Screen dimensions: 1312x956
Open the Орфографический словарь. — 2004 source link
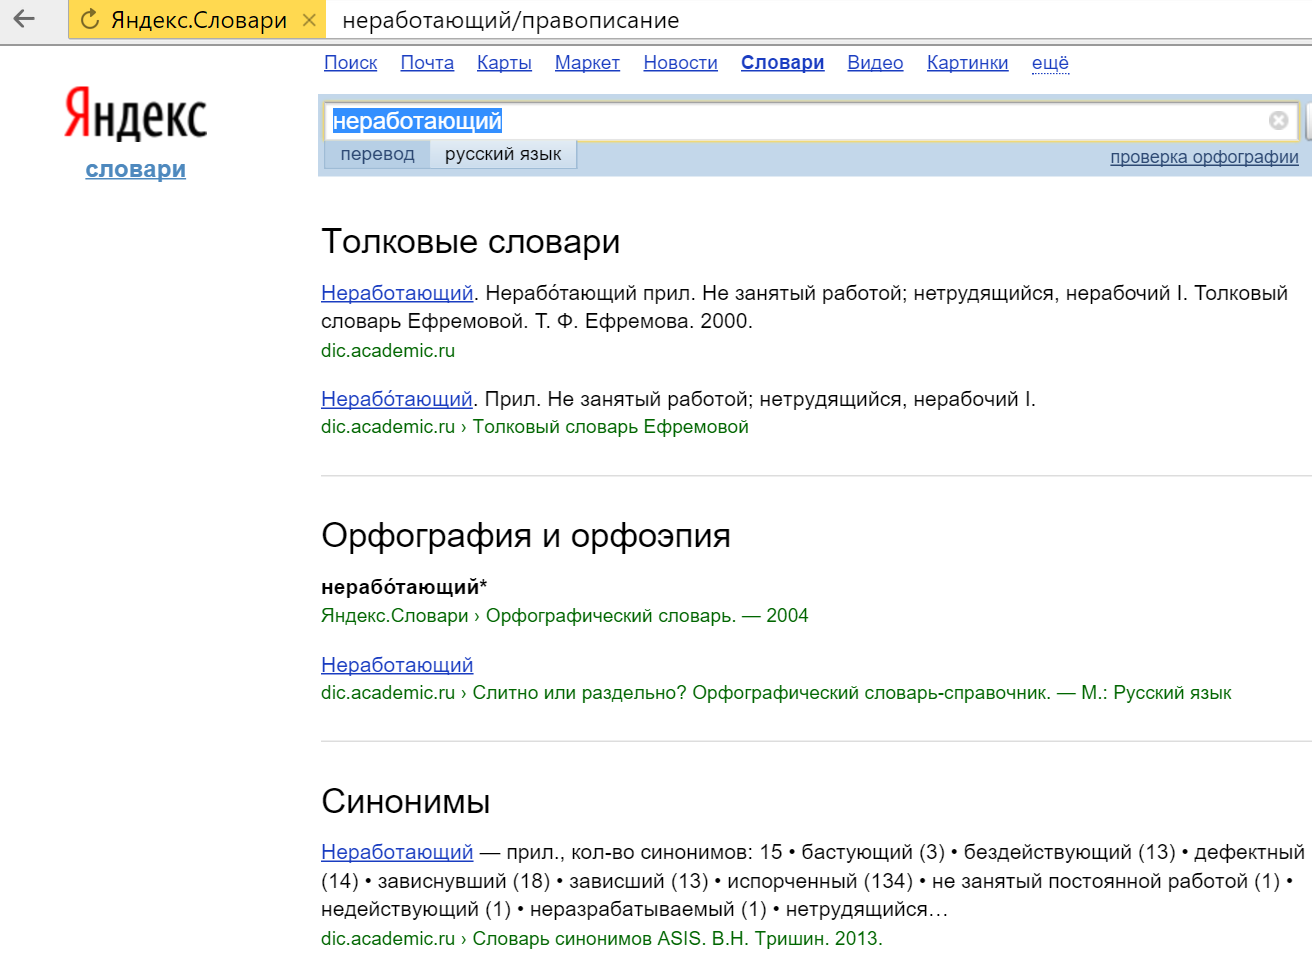click(647, 616)
